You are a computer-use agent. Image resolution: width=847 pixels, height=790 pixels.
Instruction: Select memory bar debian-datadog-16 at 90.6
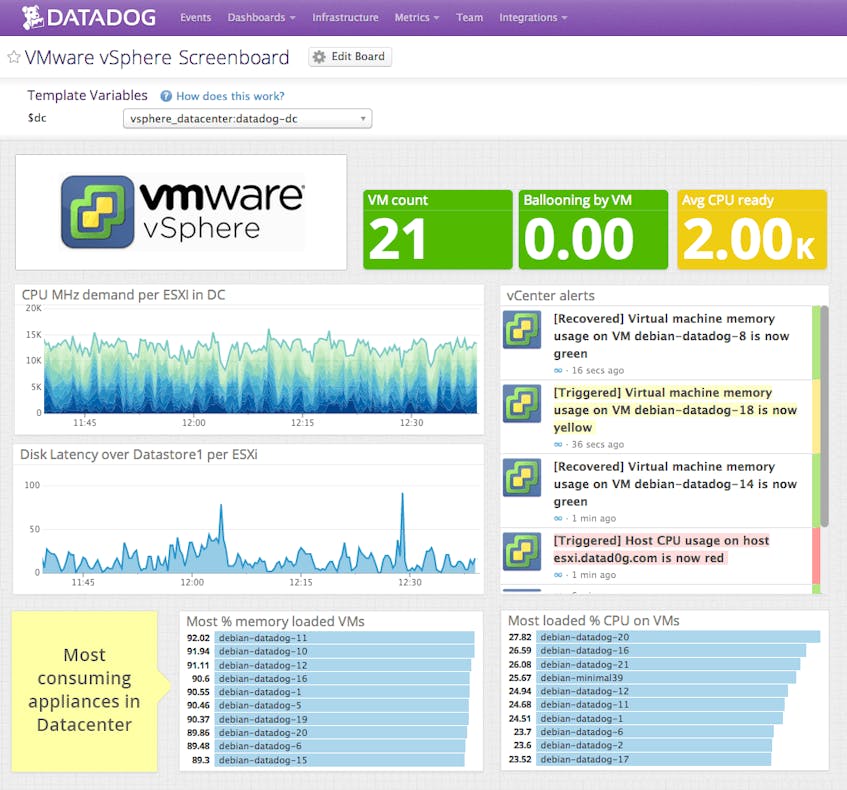pyautogui.click(x=342, y=678)
